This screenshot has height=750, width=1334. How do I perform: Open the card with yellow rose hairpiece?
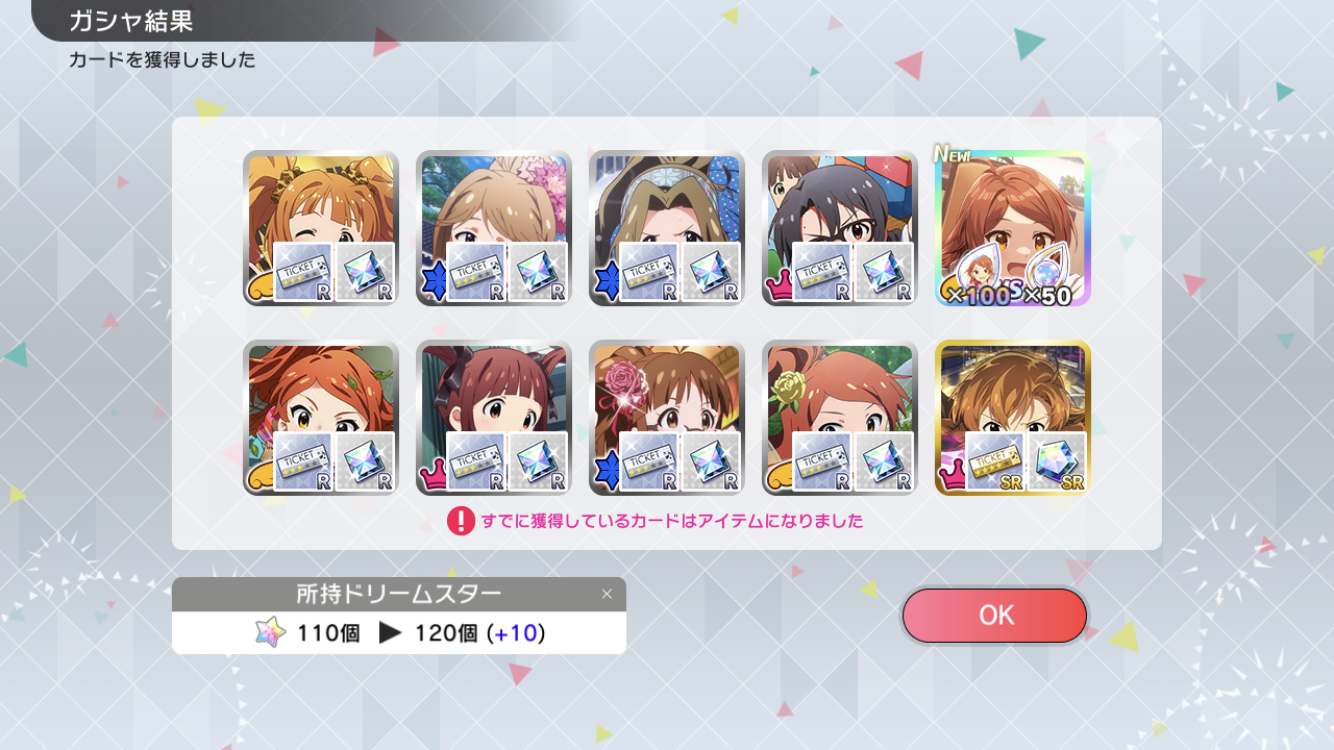pyautogui.click(x=840, y=418)
